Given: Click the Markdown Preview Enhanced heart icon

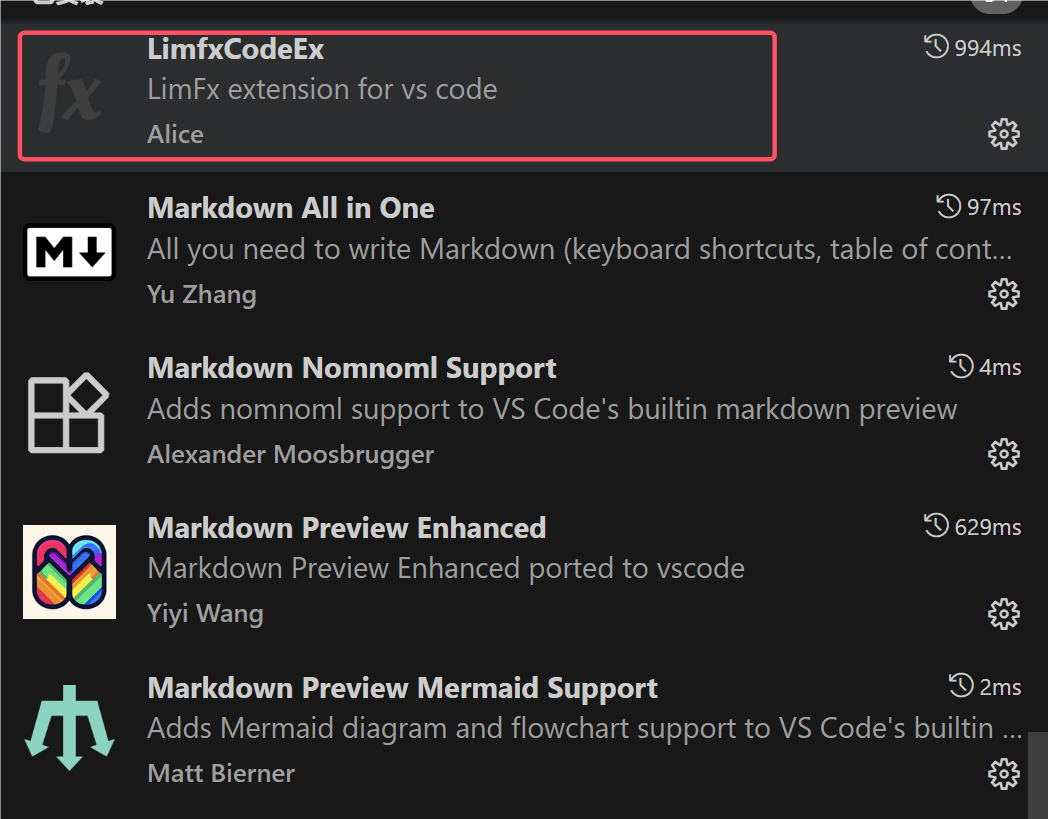Looking at the screenshot, I should [68, 571].
